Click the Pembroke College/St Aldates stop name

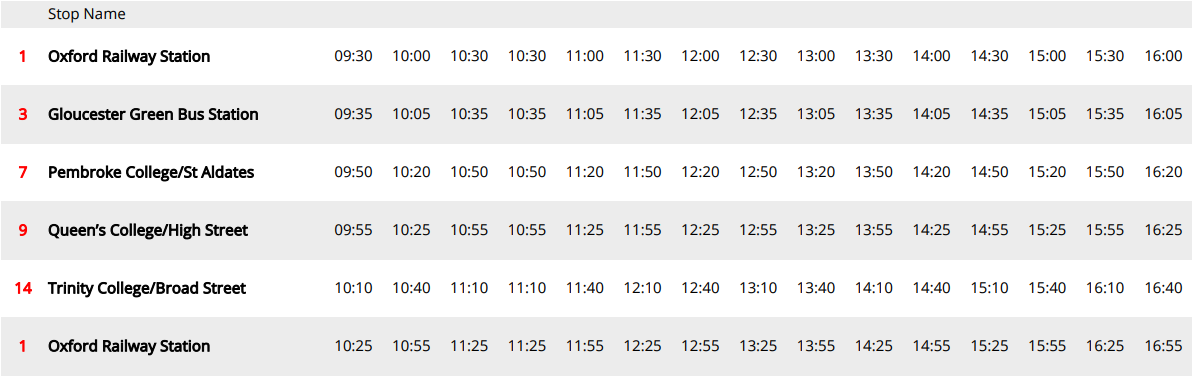[151, 172]
